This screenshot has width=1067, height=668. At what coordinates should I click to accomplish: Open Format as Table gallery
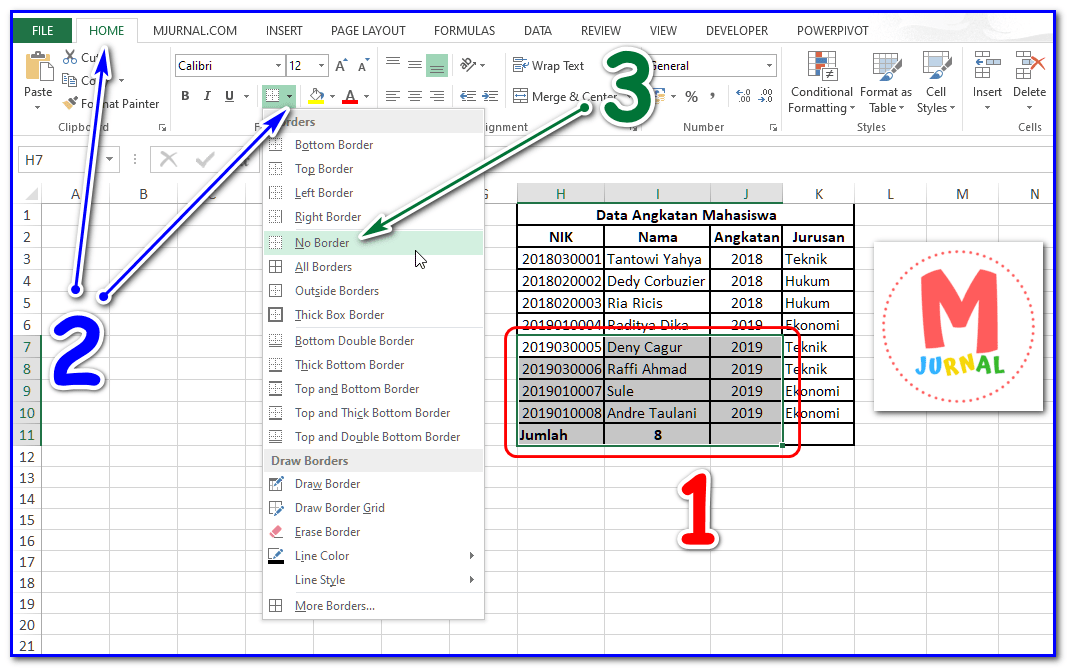pyautogui.click(x=886, y=82)
